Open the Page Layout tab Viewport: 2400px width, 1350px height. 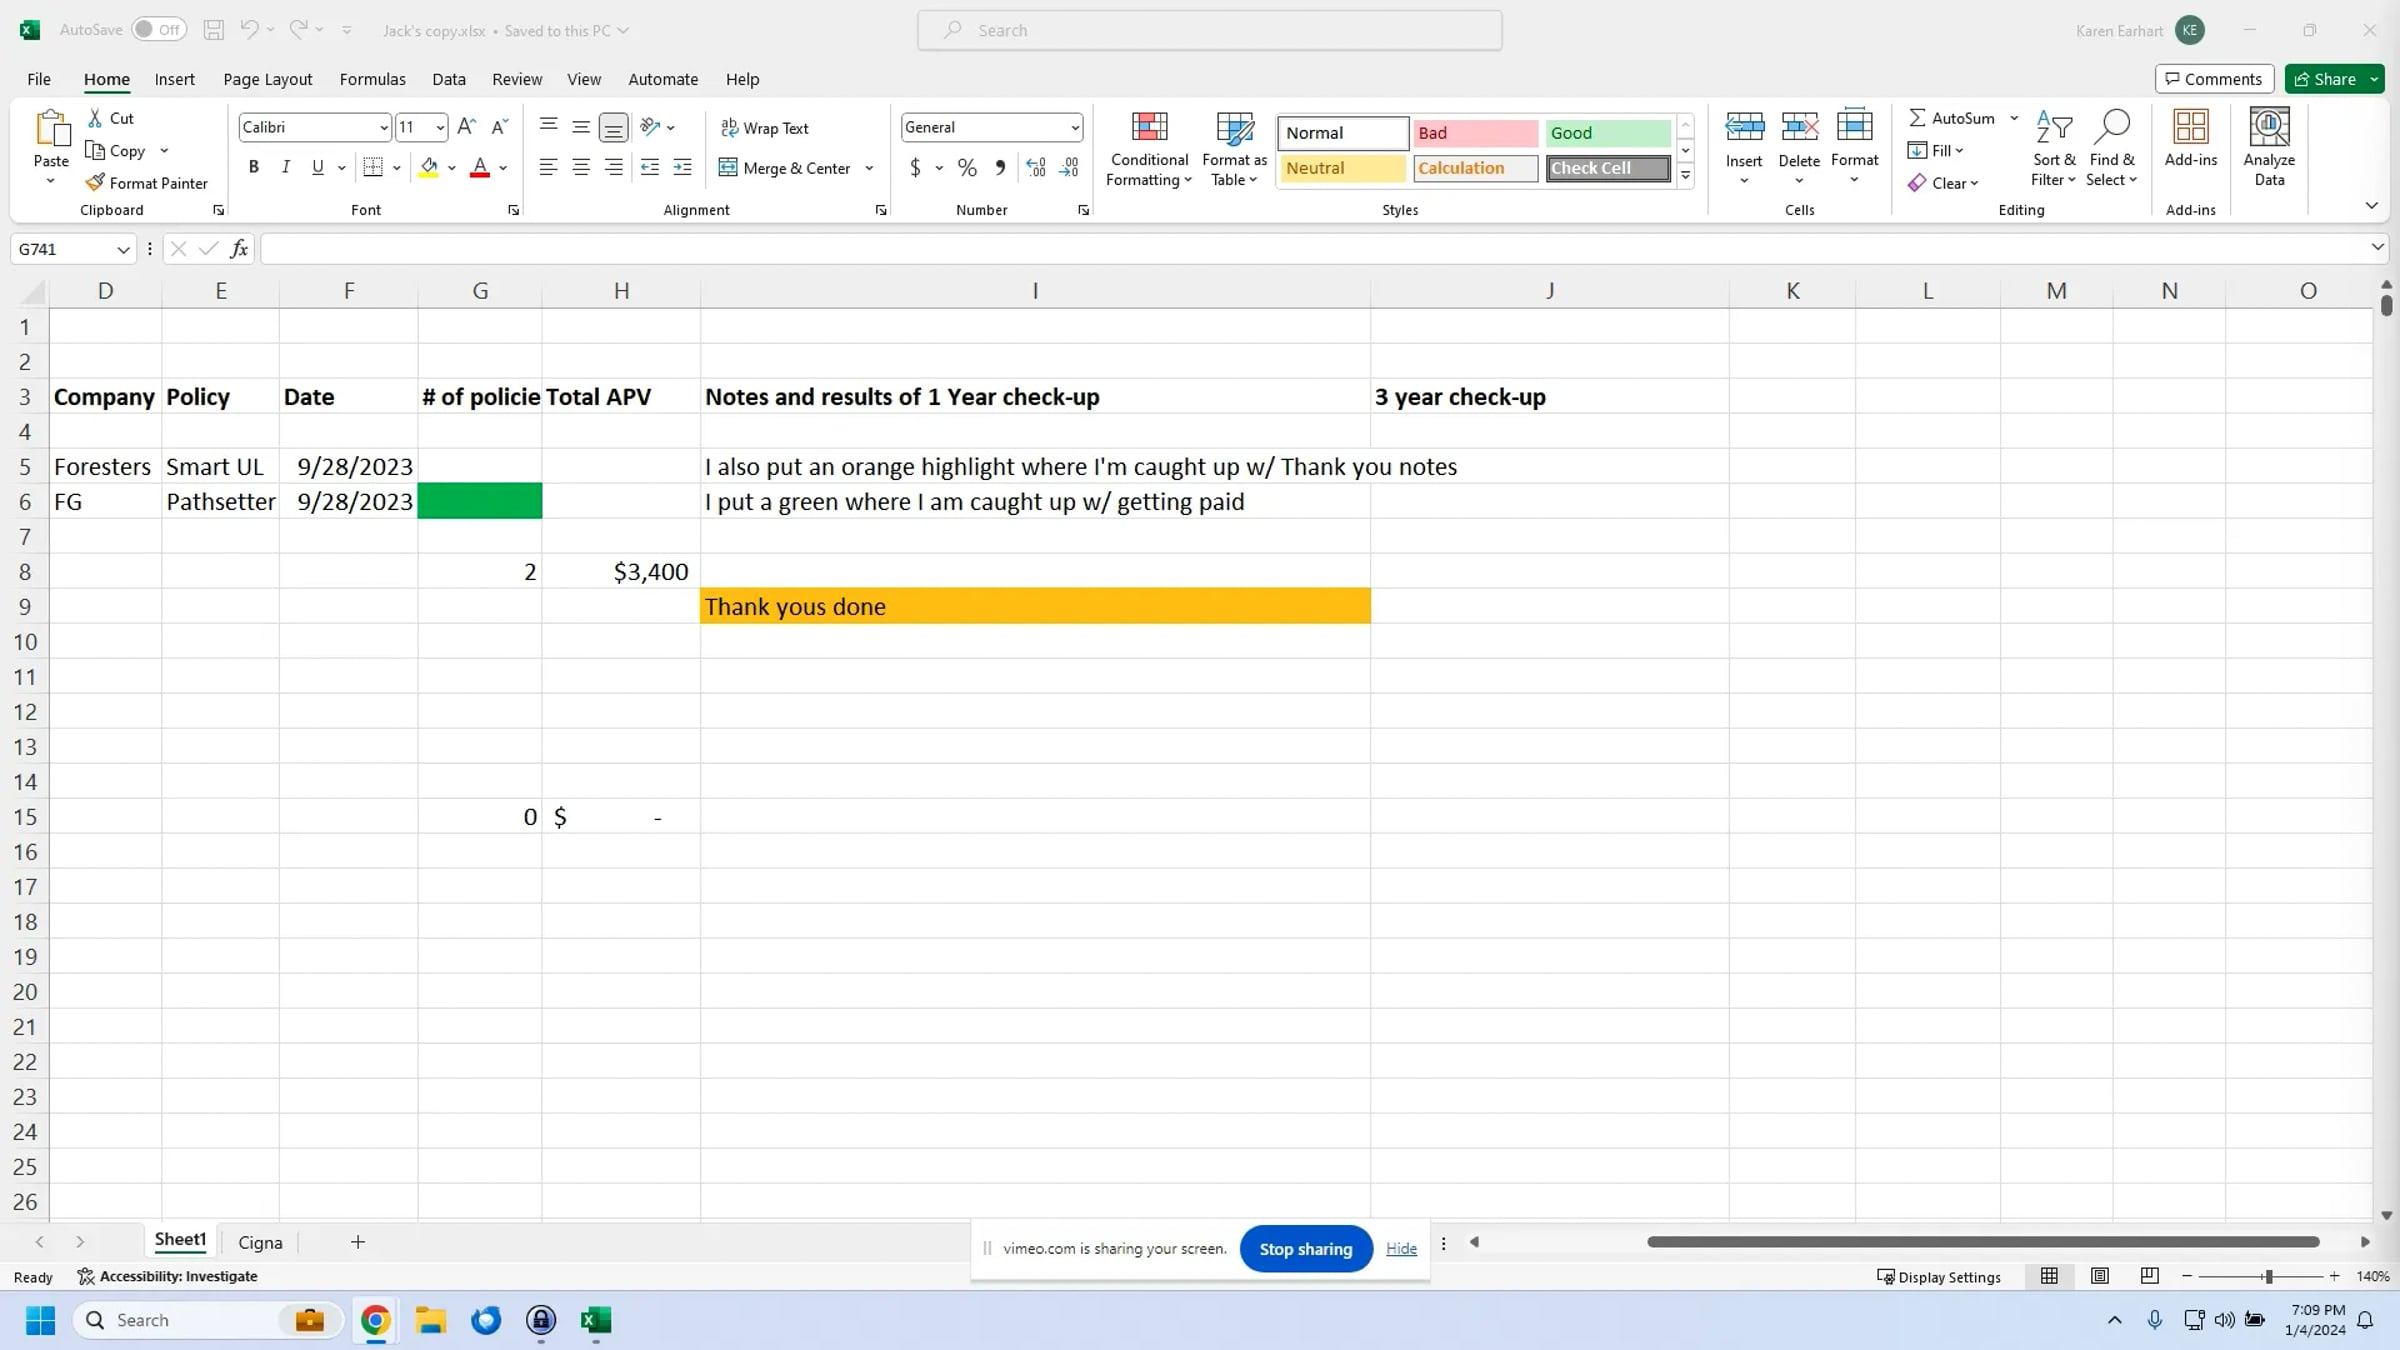[x=268, y=79]
